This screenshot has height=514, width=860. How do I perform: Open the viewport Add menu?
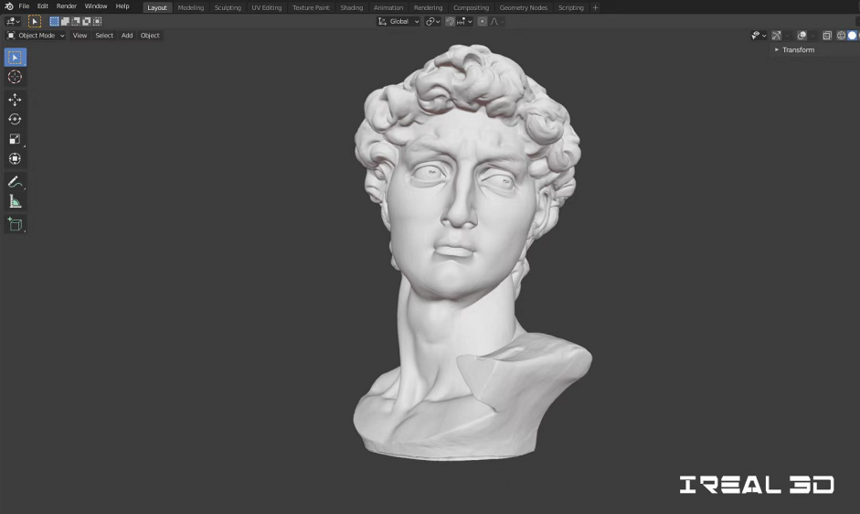127,36
